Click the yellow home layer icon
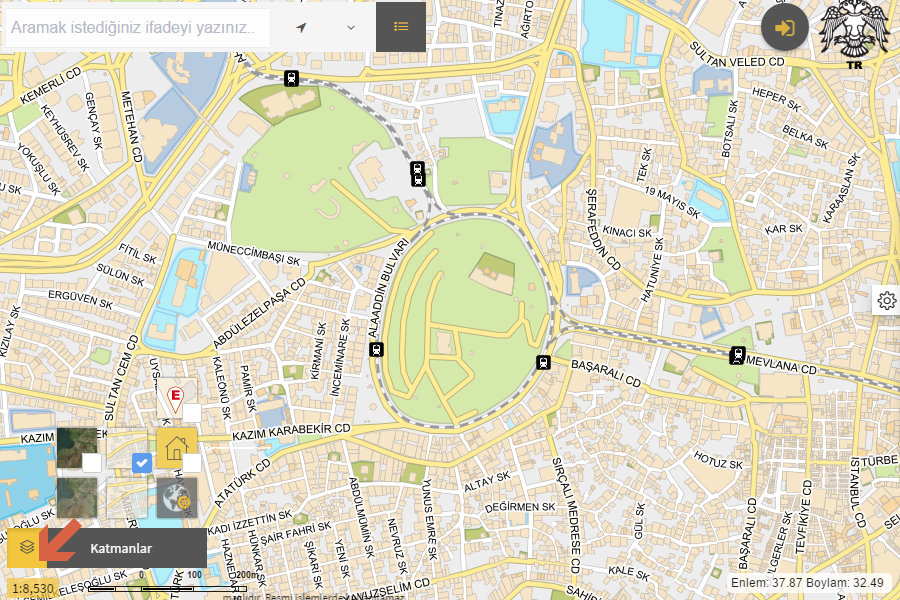The width and height of the screenshot is (900, 600). (x=177, y=447)
